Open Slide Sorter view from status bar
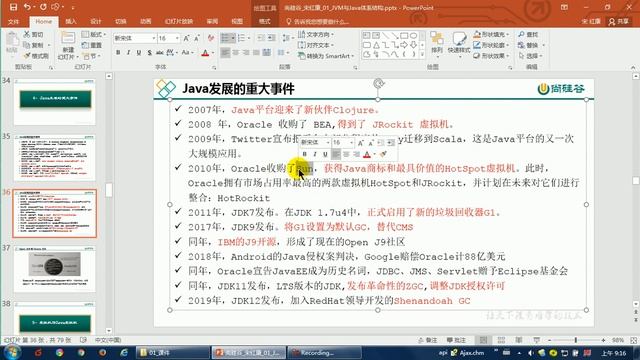Viewport: 640px width, 360px height. [501, 340]
